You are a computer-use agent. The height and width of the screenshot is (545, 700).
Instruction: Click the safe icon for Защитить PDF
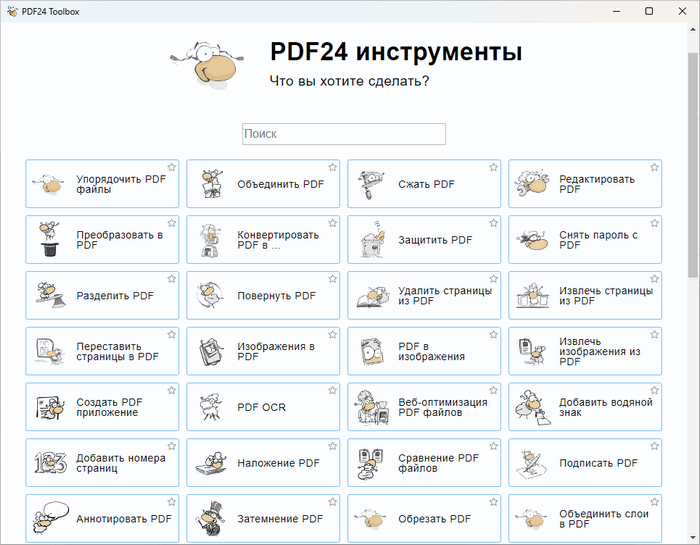(x=372, y=239)
